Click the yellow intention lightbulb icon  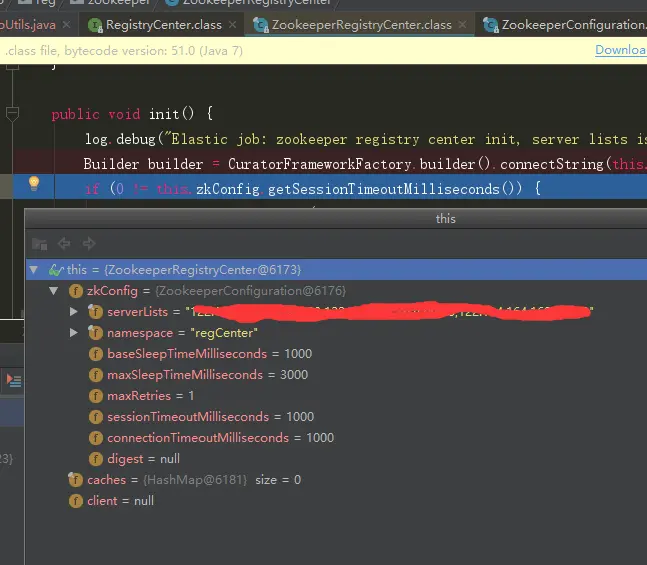coord(34,183)
